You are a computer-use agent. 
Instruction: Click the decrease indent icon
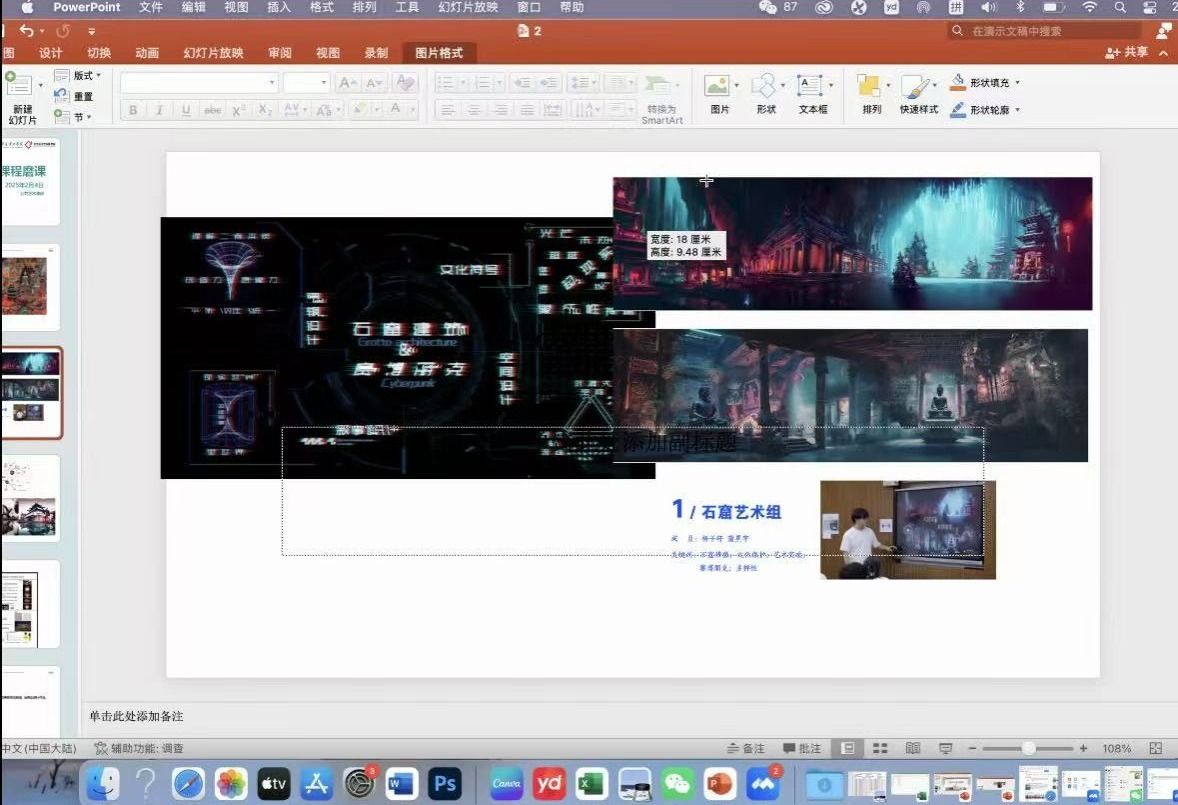522,83
